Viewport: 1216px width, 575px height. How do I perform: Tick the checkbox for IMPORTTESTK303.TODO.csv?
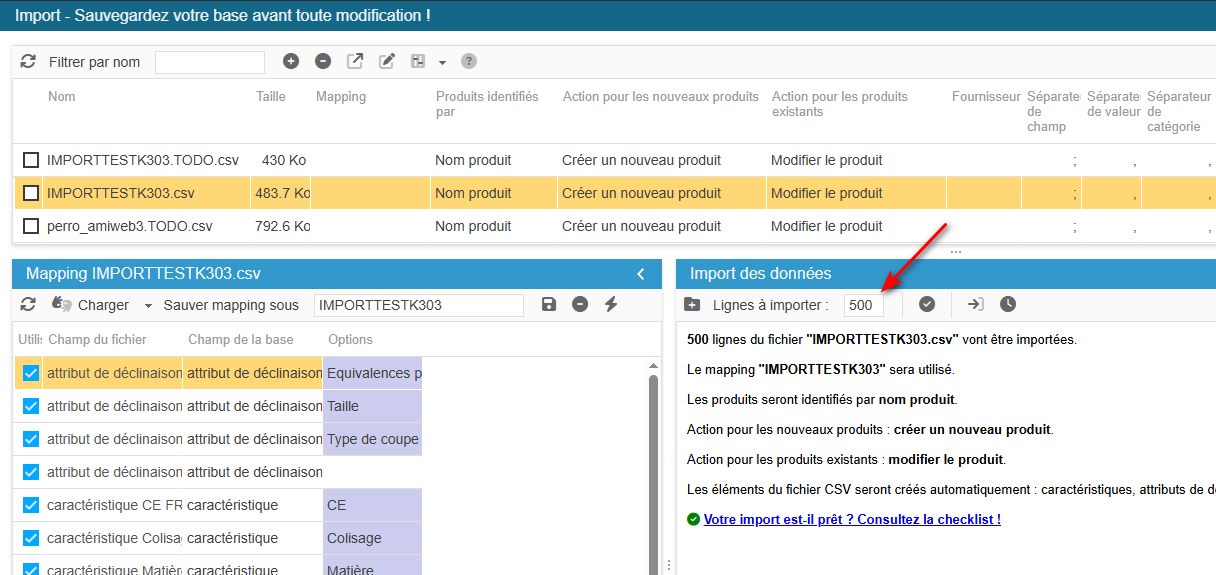[x=31, y=160]
